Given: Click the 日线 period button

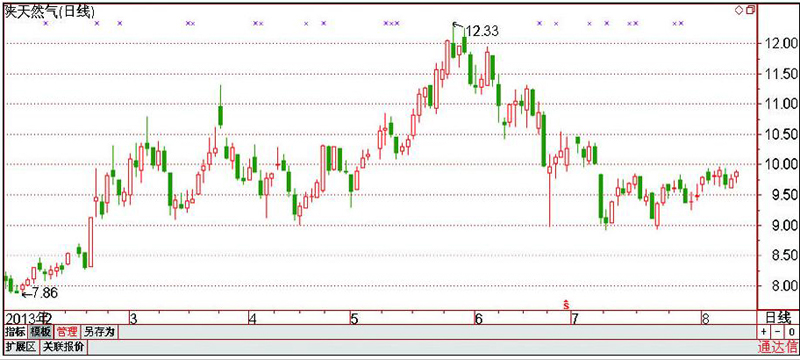Looking at the screenshot, I should (x=778, y=318).
